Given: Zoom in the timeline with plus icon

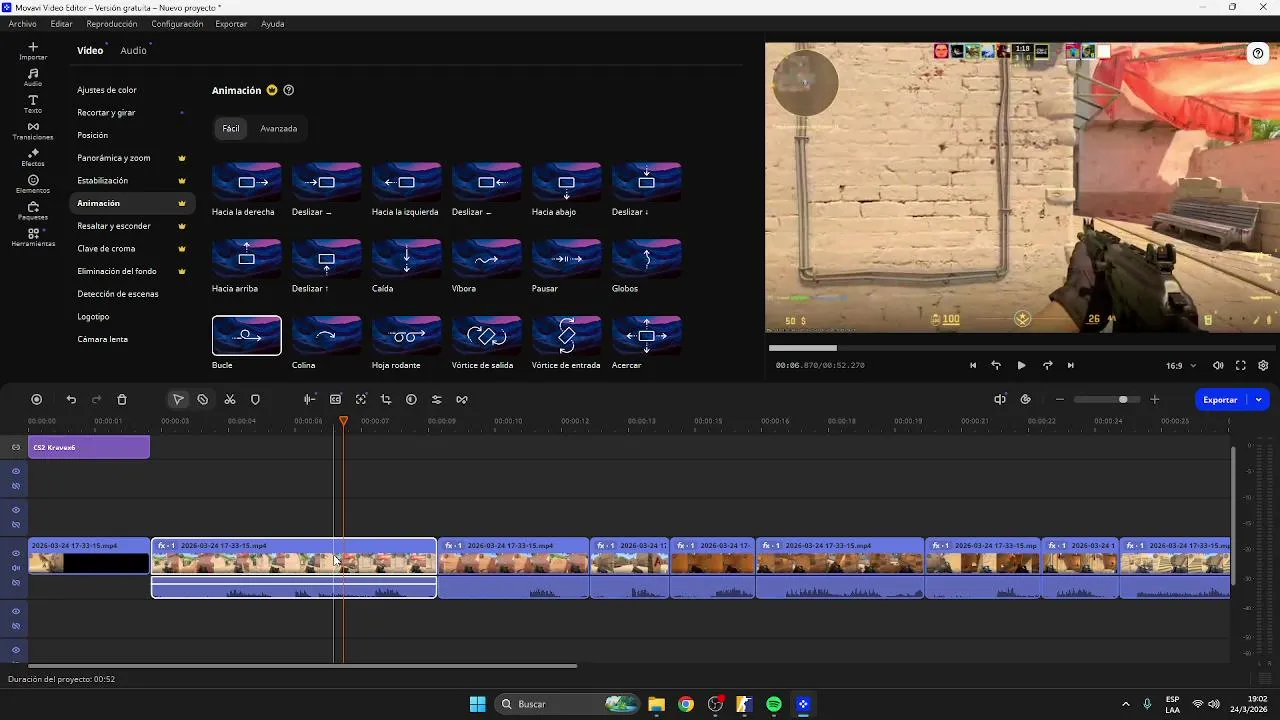Looking at the screenshot, I should pyautogui.click(x=1155, y=399).
